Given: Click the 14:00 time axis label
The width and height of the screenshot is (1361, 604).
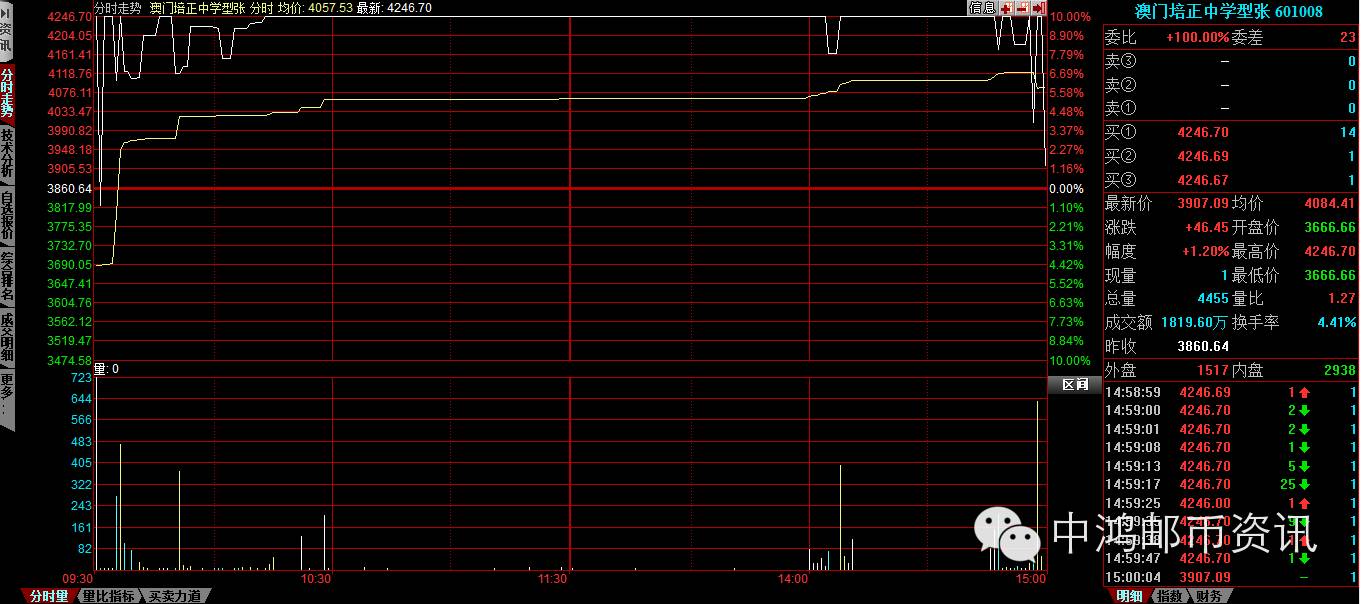Looking at the screenshot, I should 792,579.
